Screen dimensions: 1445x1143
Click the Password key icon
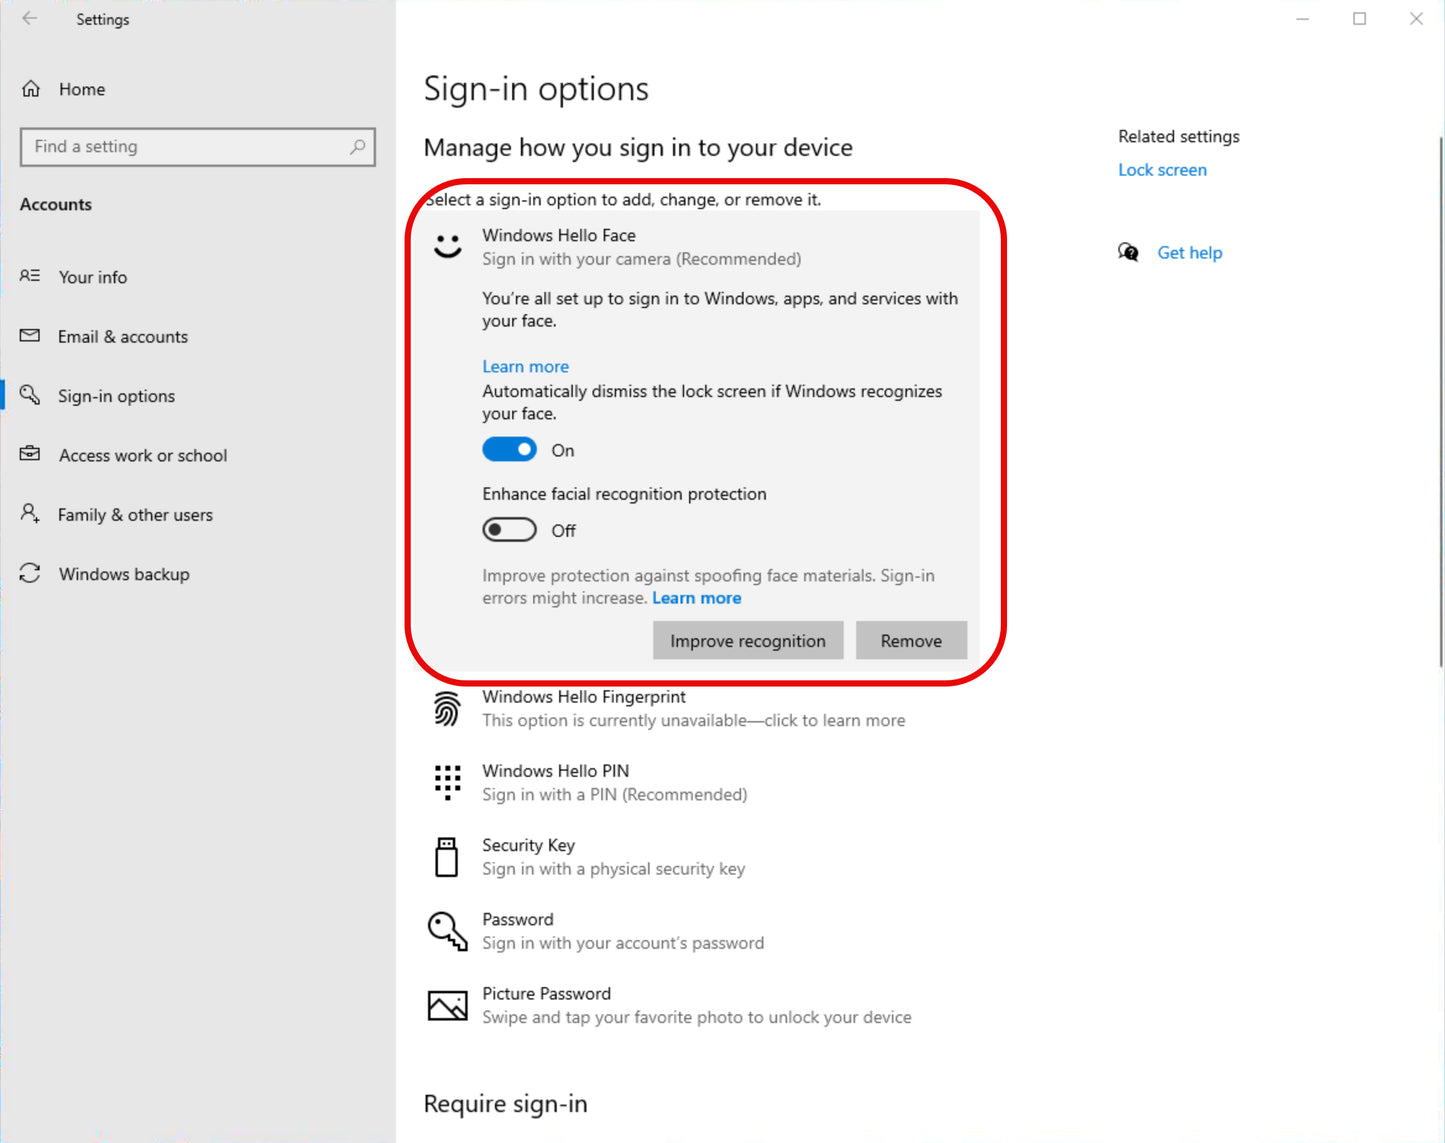point(447,930)
